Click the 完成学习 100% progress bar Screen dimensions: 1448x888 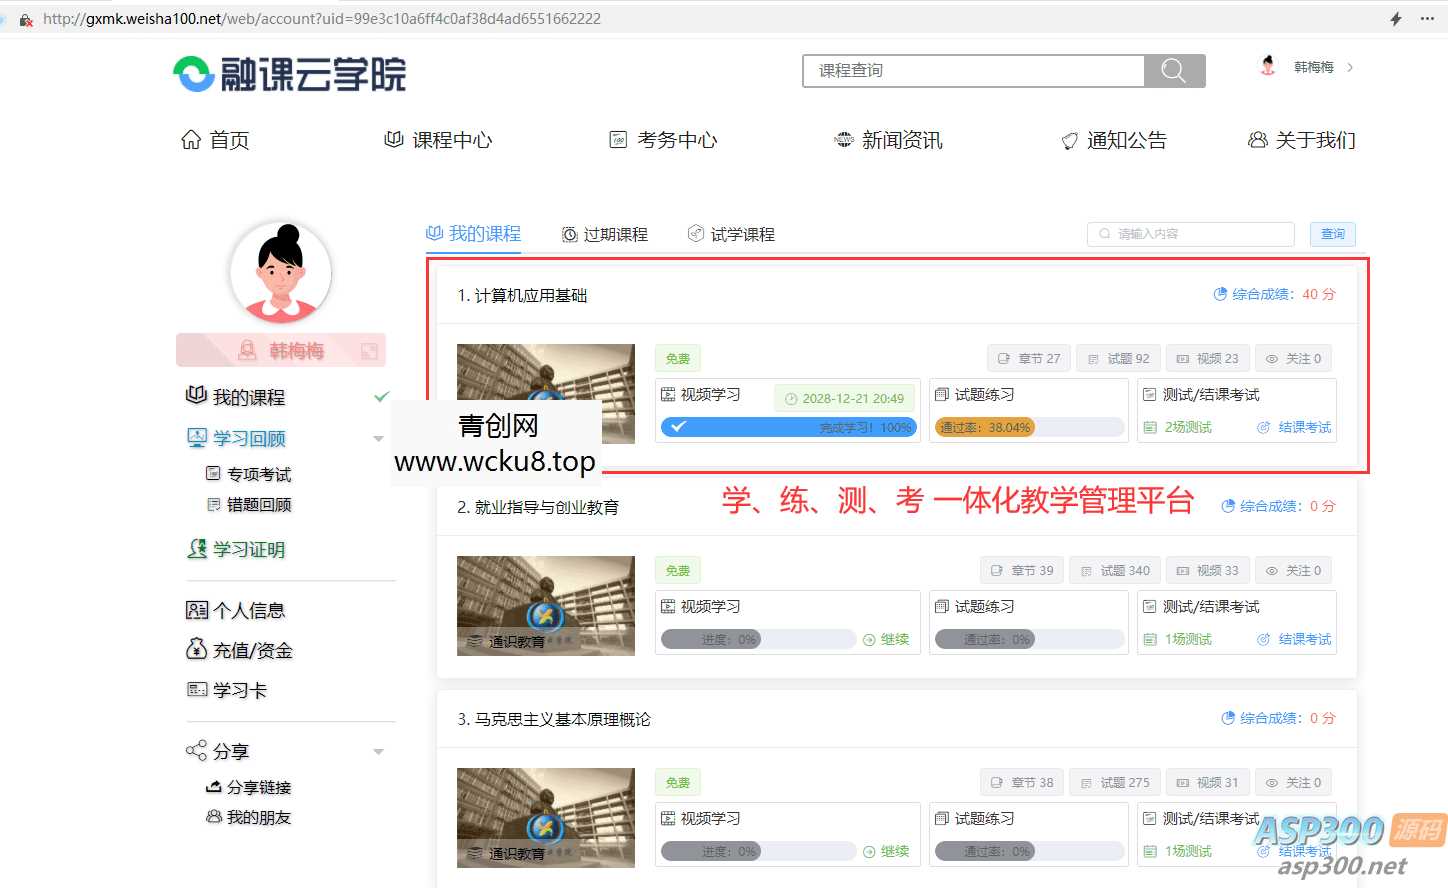789,427
